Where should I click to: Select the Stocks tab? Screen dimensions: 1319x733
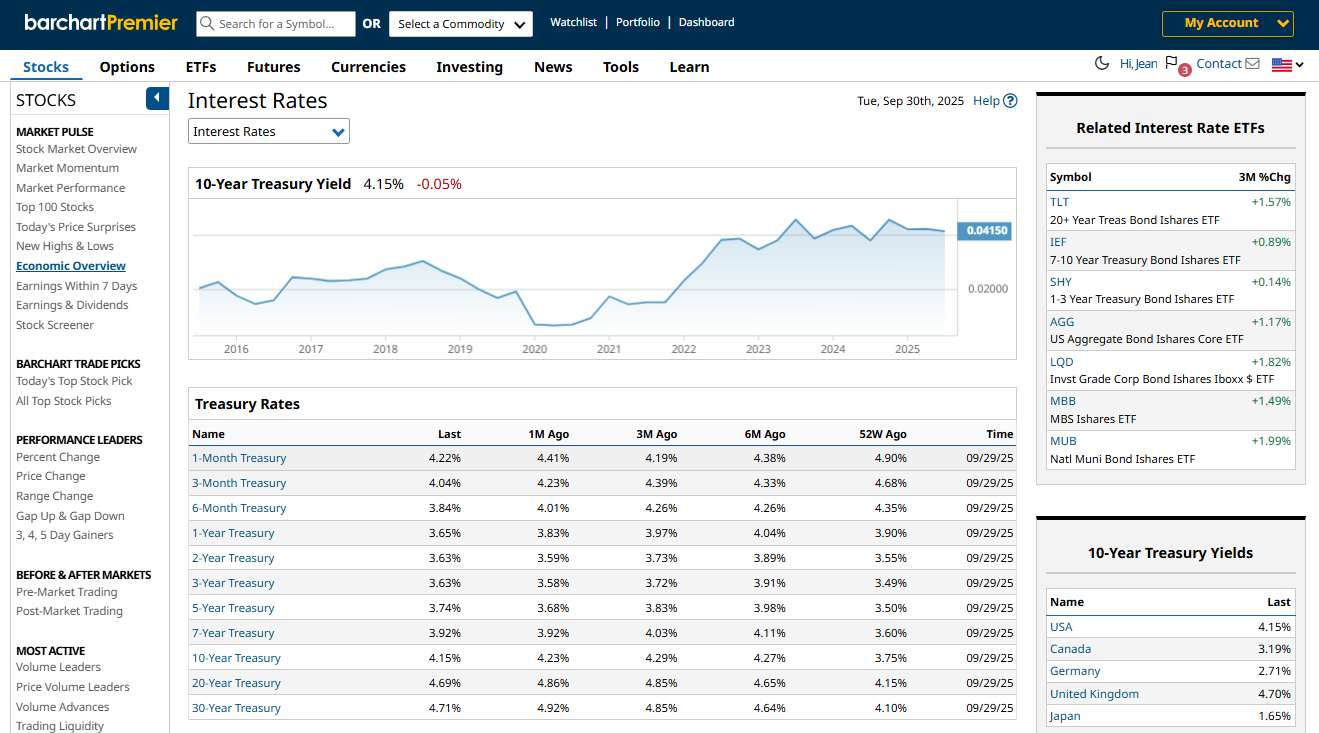pos(45,67)
